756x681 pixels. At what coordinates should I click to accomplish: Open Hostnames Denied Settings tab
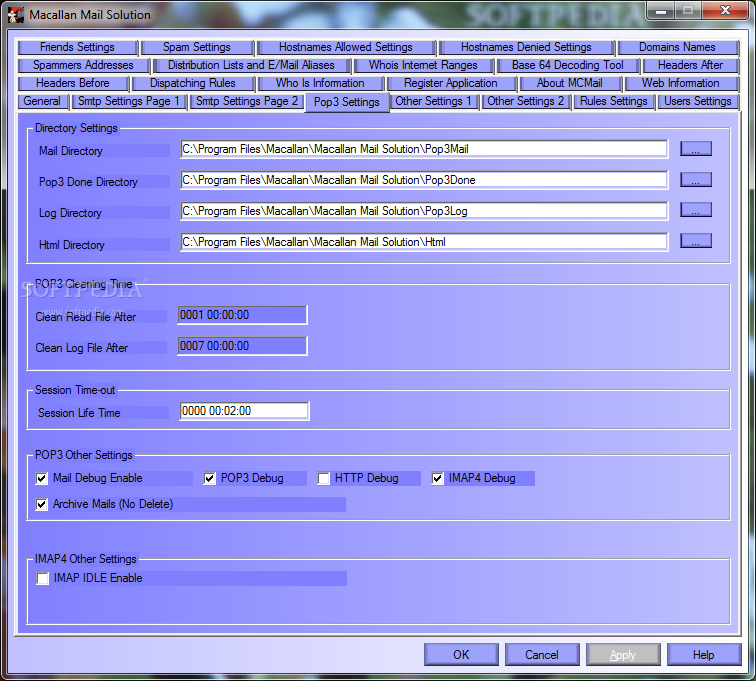click(526, 47)
